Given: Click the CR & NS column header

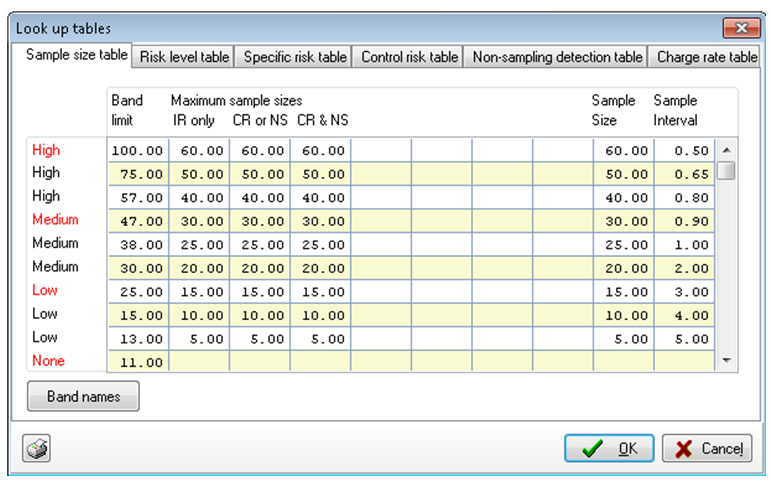Looking at the screenshot, I should click(x=323, y=120).
